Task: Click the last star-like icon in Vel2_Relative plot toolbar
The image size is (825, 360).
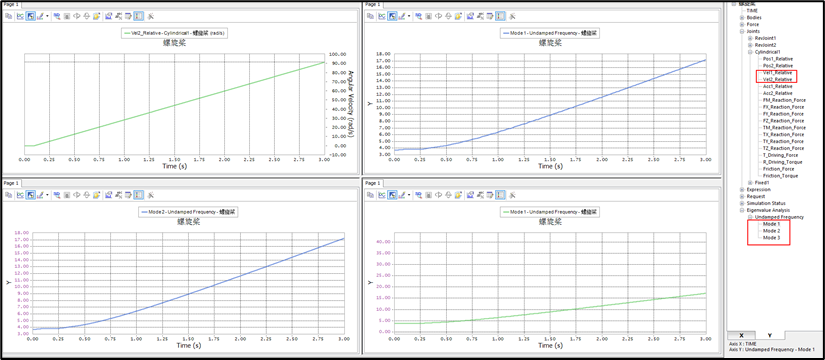Action: click(x=150, y=16)
